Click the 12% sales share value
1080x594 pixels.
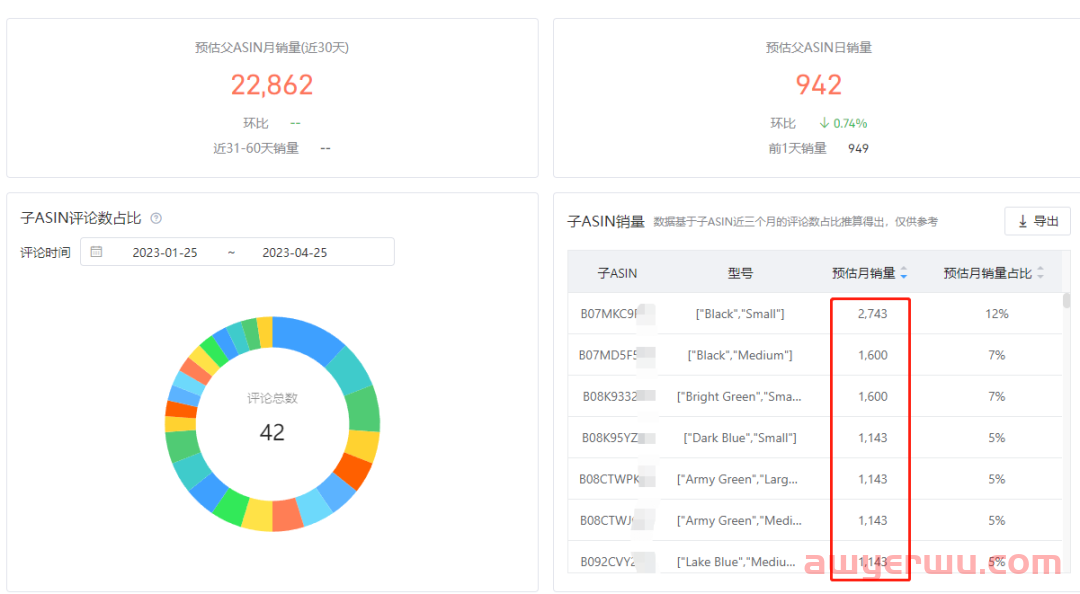click(997, 314)
